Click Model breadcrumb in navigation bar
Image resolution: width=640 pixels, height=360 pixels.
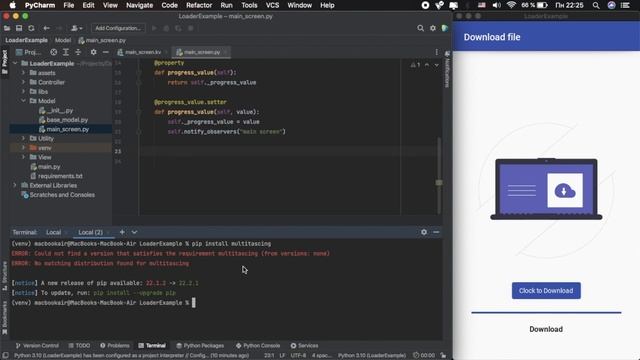(x=63, y=40)
